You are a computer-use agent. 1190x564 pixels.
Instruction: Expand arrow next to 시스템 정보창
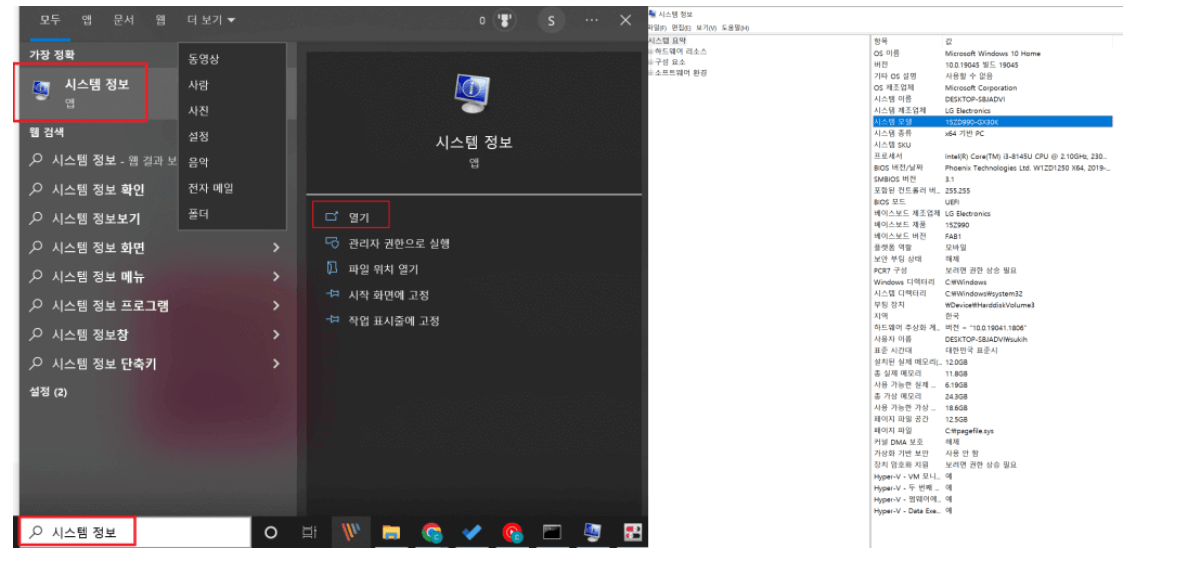[x=275, y=335]
